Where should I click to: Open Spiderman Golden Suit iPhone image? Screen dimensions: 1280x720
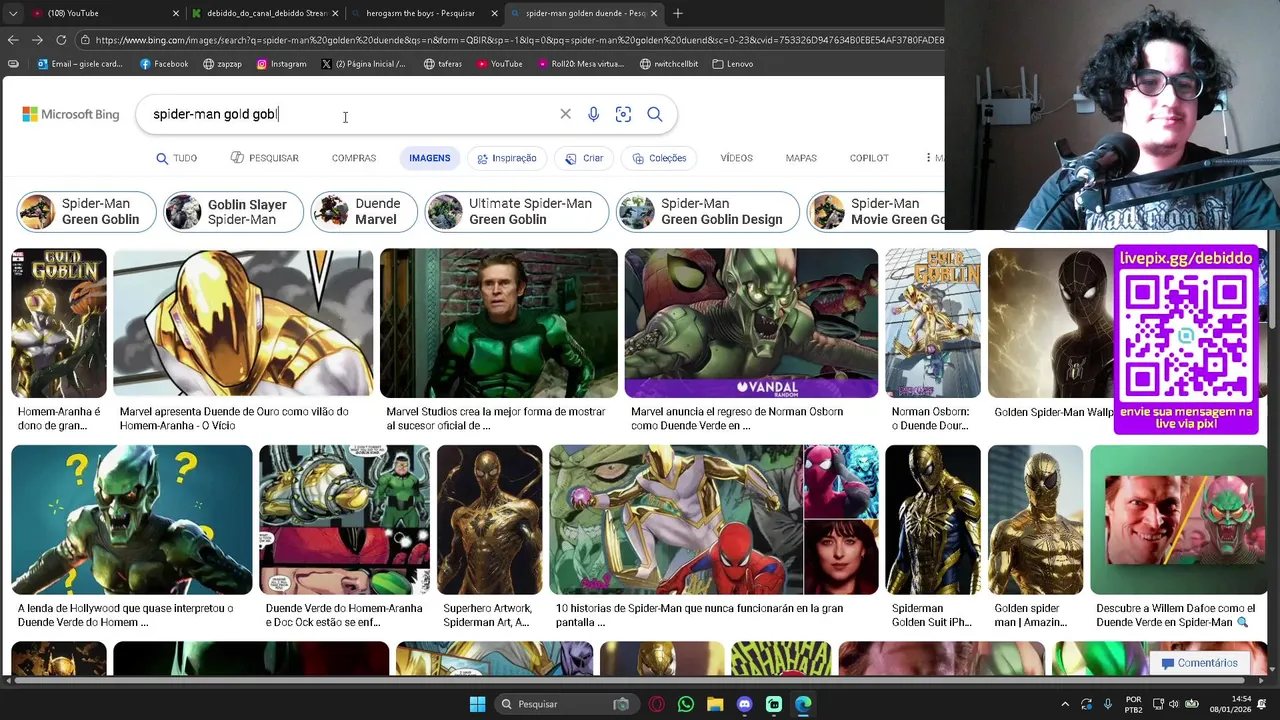(933, 520)
